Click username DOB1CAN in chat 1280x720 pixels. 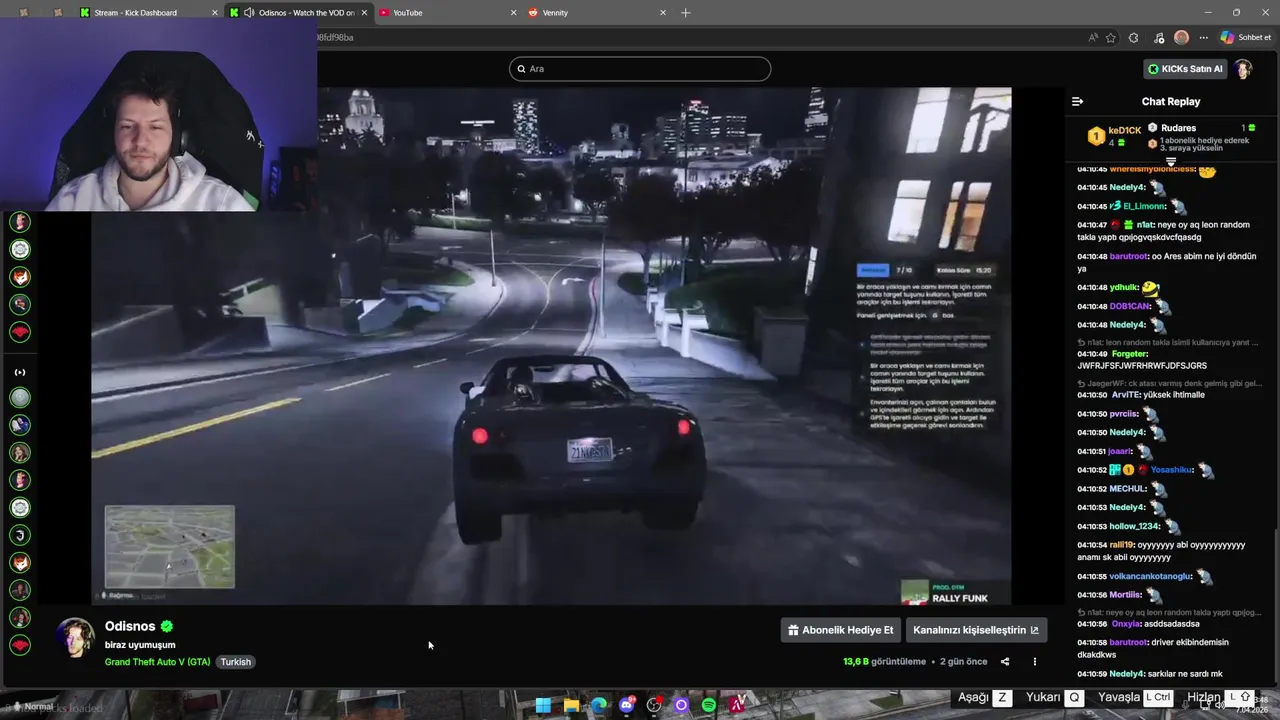coord(1130,306)
